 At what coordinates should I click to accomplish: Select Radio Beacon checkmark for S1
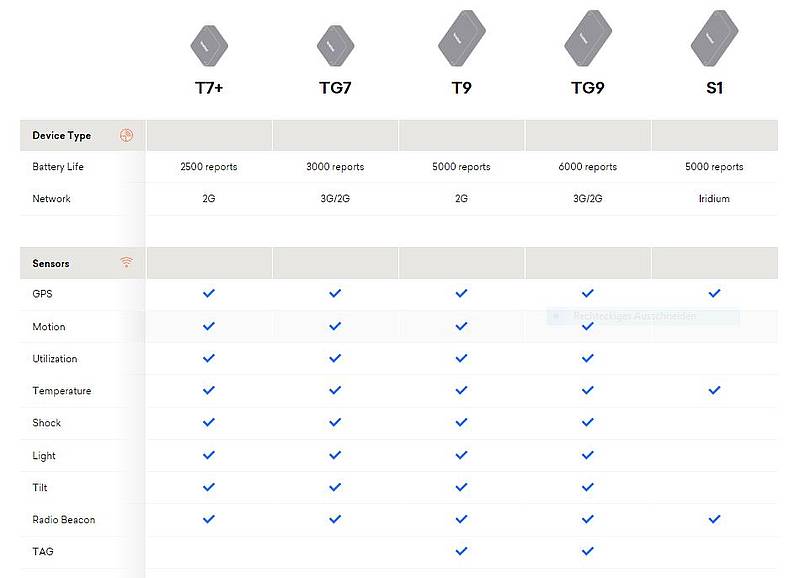pos(714,519)
